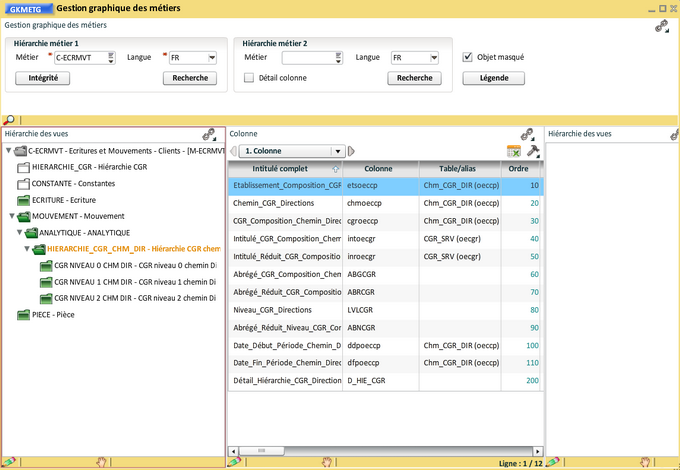
Task: Click the chain link icon at top right of window
Action: point(661,27)
